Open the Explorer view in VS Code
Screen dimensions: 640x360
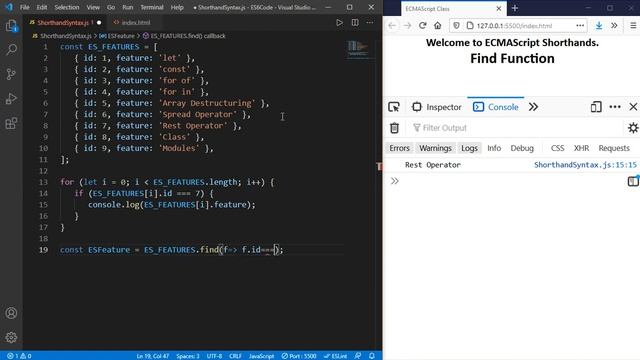[x=11, y=26]
